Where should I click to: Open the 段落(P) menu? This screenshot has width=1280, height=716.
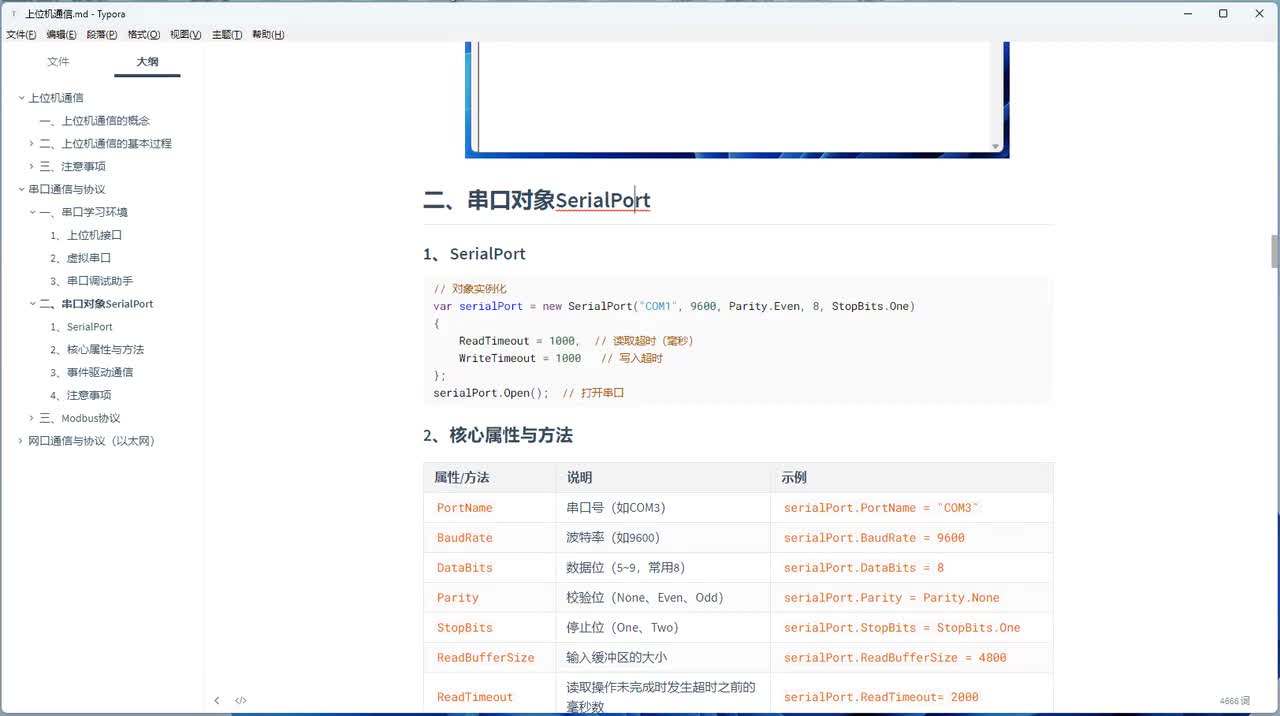pyautogui.click(x=102, y=35)
